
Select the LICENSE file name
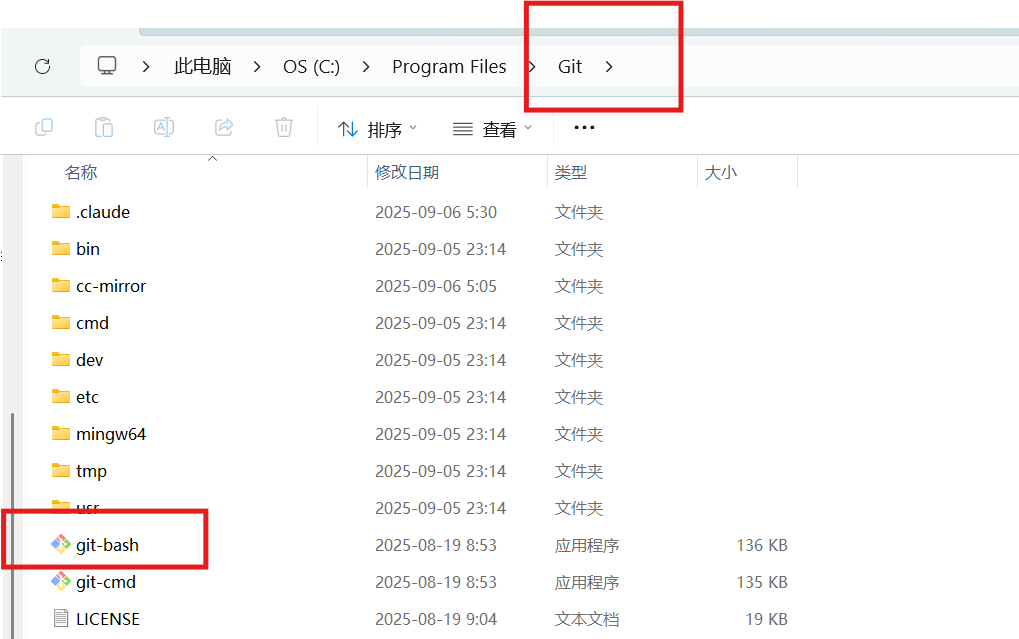108,619
